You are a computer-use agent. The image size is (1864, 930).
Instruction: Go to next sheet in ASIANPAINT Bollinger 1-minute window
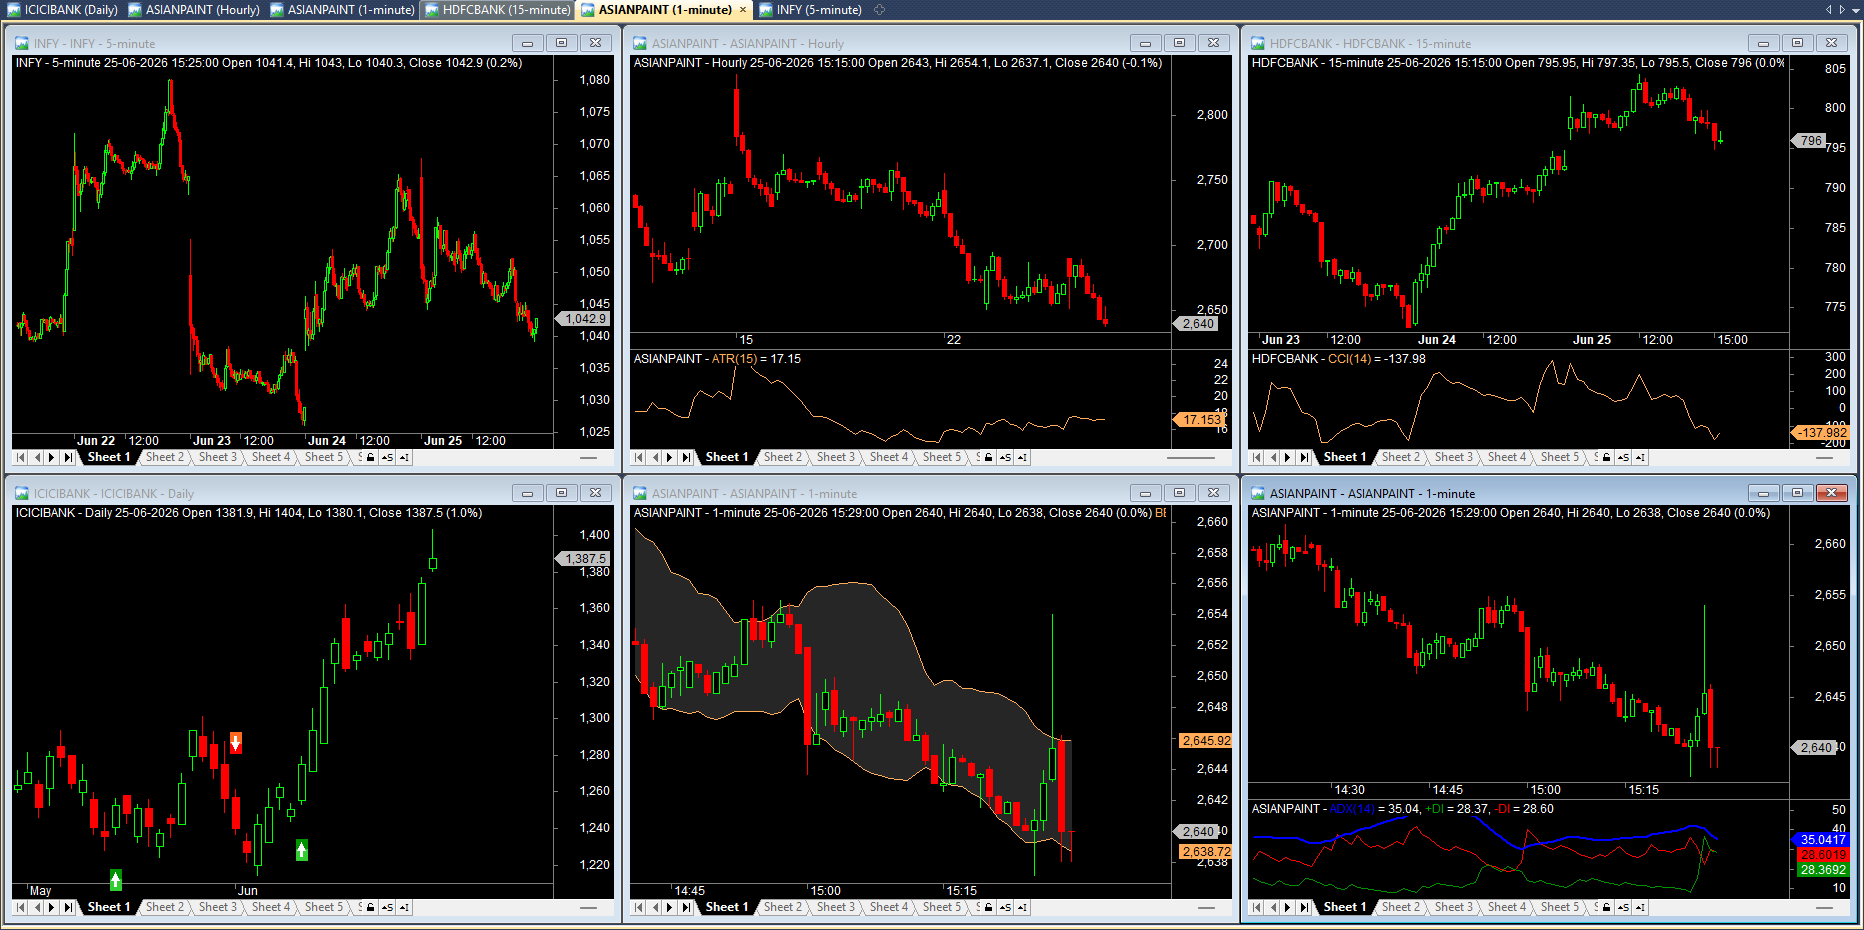pyautogui.click(x=670, y=907)
